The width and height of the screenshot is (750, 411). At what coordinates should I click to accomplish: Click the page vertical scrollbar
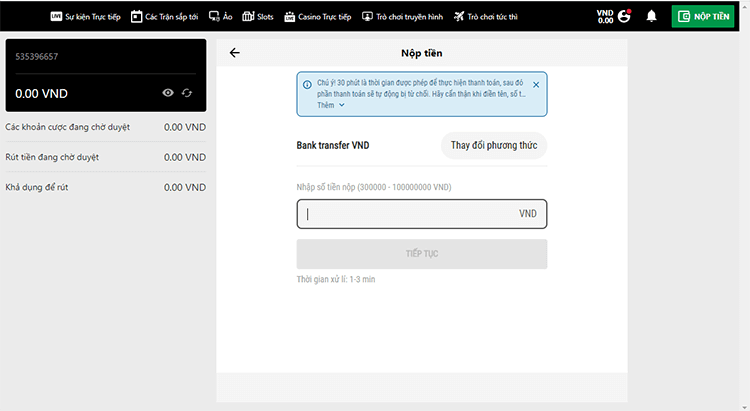[x=745, y=206]
